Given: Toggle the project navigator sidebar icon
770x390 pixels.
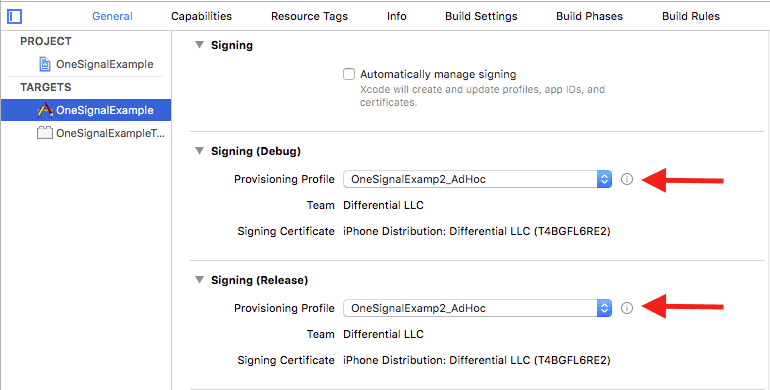Looking at the screenshot, I should point(14,17).
